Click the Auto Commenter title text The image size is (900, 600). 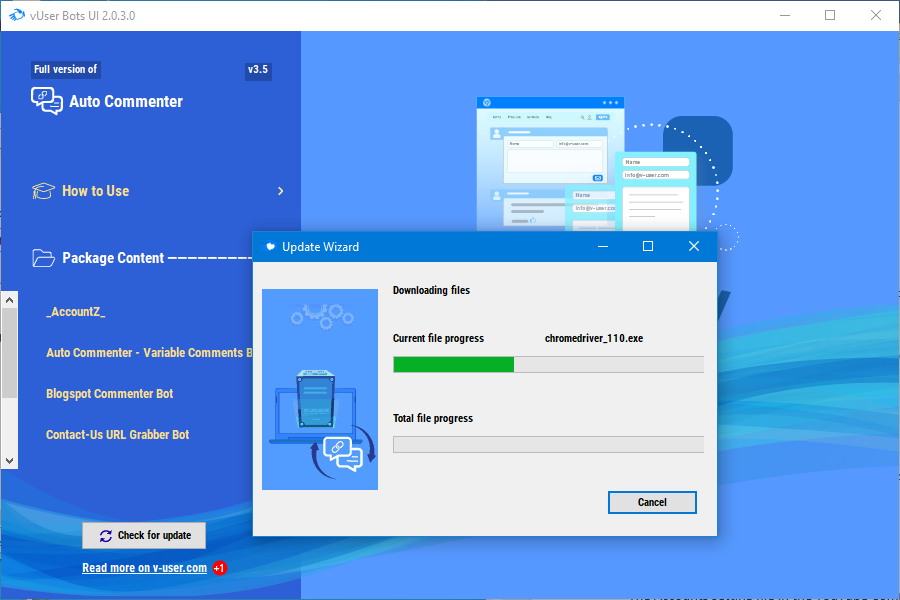pyautogui.click(x=126, y=102)
